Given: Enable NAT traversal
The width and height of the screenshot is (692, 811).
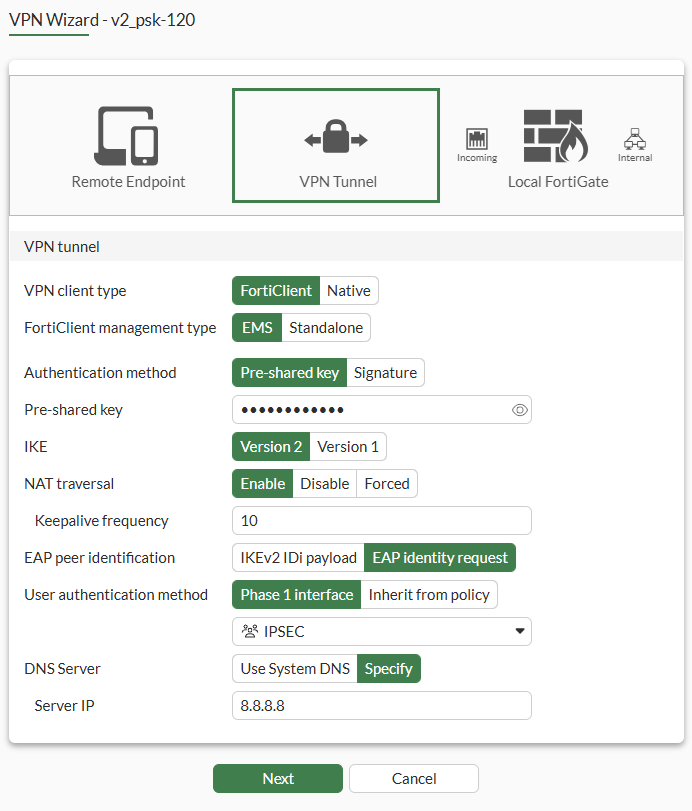Looking at the screenshot, I should [263, 484].
